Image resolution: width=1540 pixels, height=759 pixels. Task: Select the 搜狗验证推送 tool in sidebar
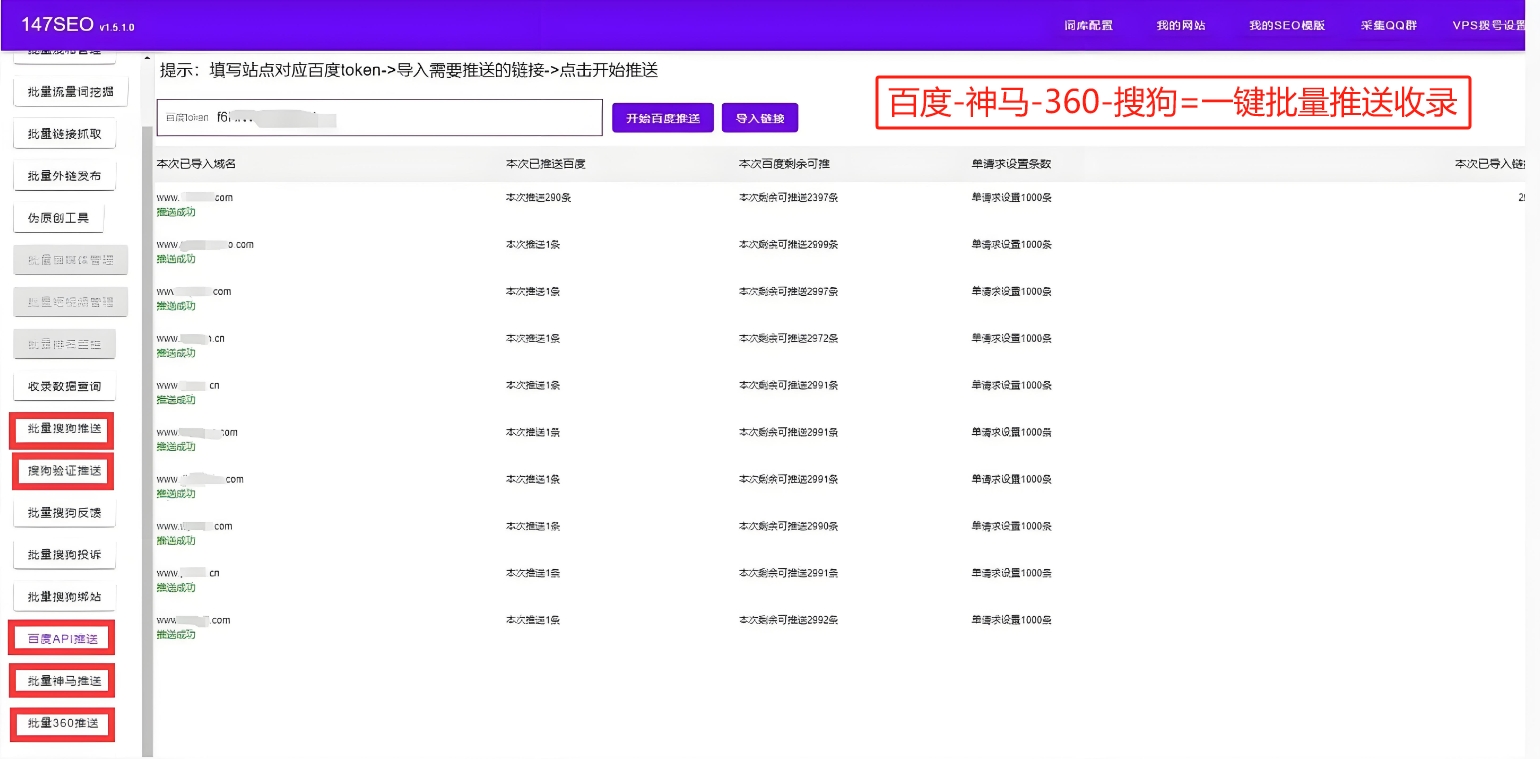[x=62, y=470]
